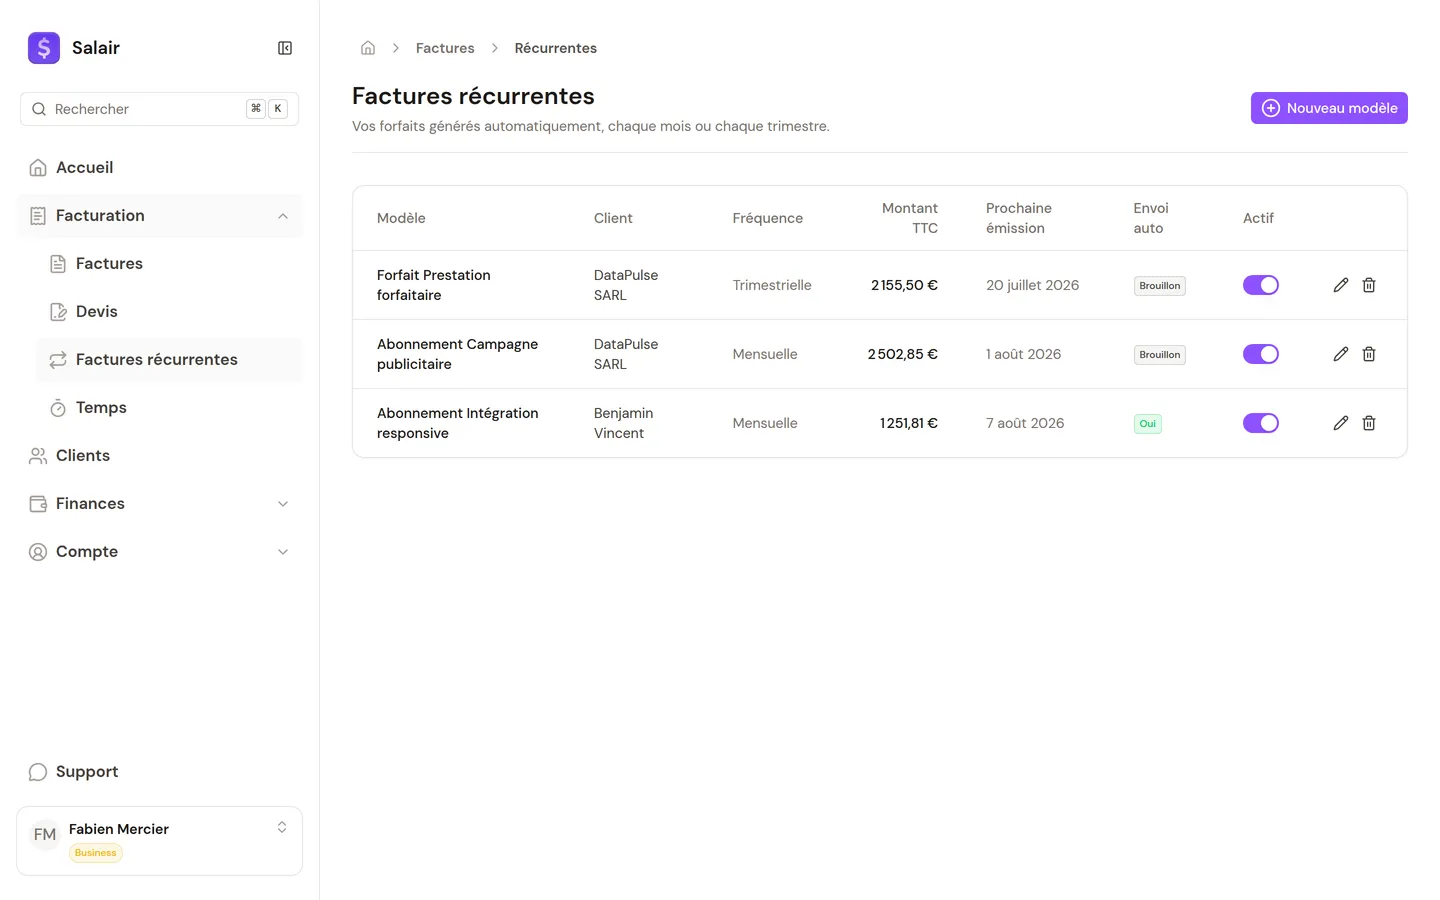Screen dimensions: 1440x900
Task: Open Devis page
Action: click(x=169, y=312)
